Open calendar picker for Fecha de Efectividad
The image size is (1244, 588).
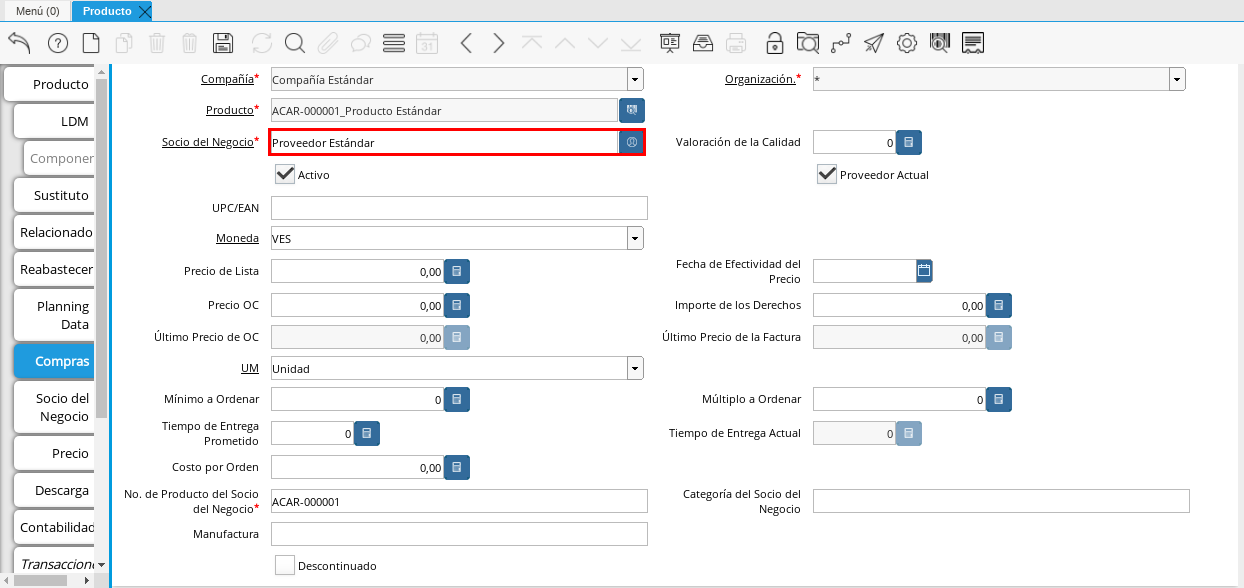(924, 270)
